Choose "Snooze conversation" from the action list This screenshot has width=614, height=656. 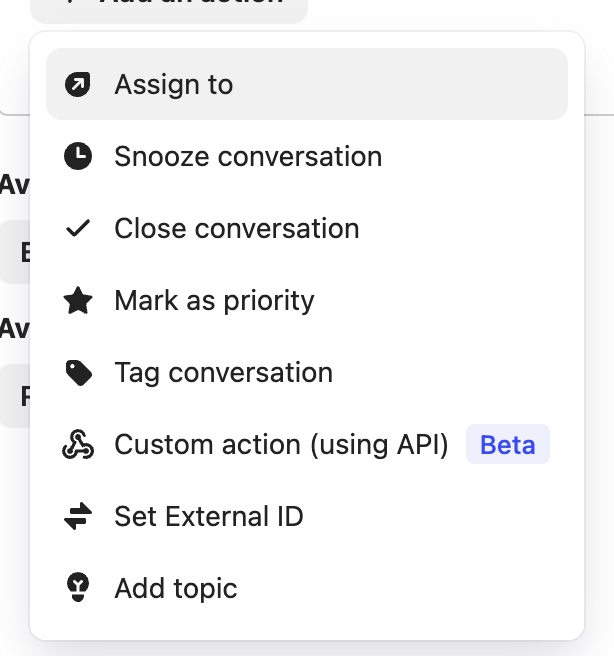248,157
